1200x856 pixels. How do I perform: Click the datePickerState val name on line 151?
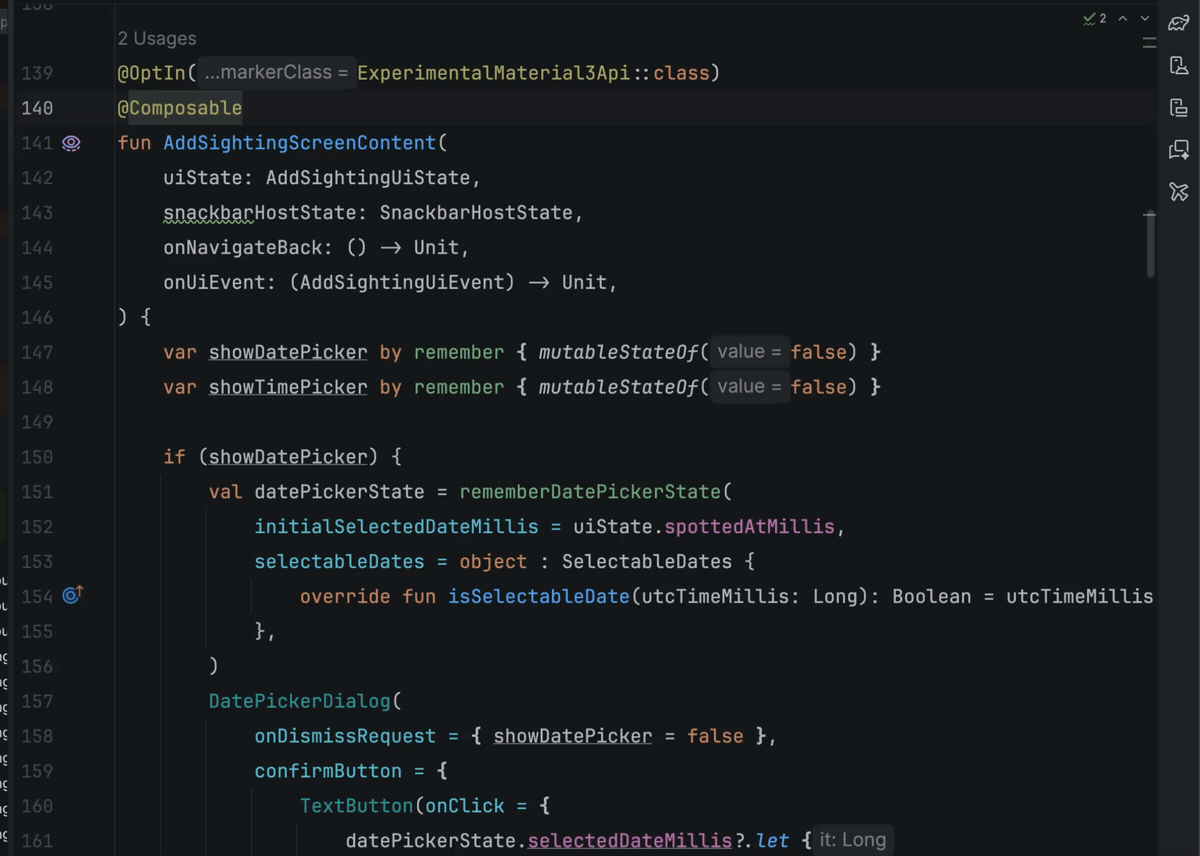click(x=340, y=492)
